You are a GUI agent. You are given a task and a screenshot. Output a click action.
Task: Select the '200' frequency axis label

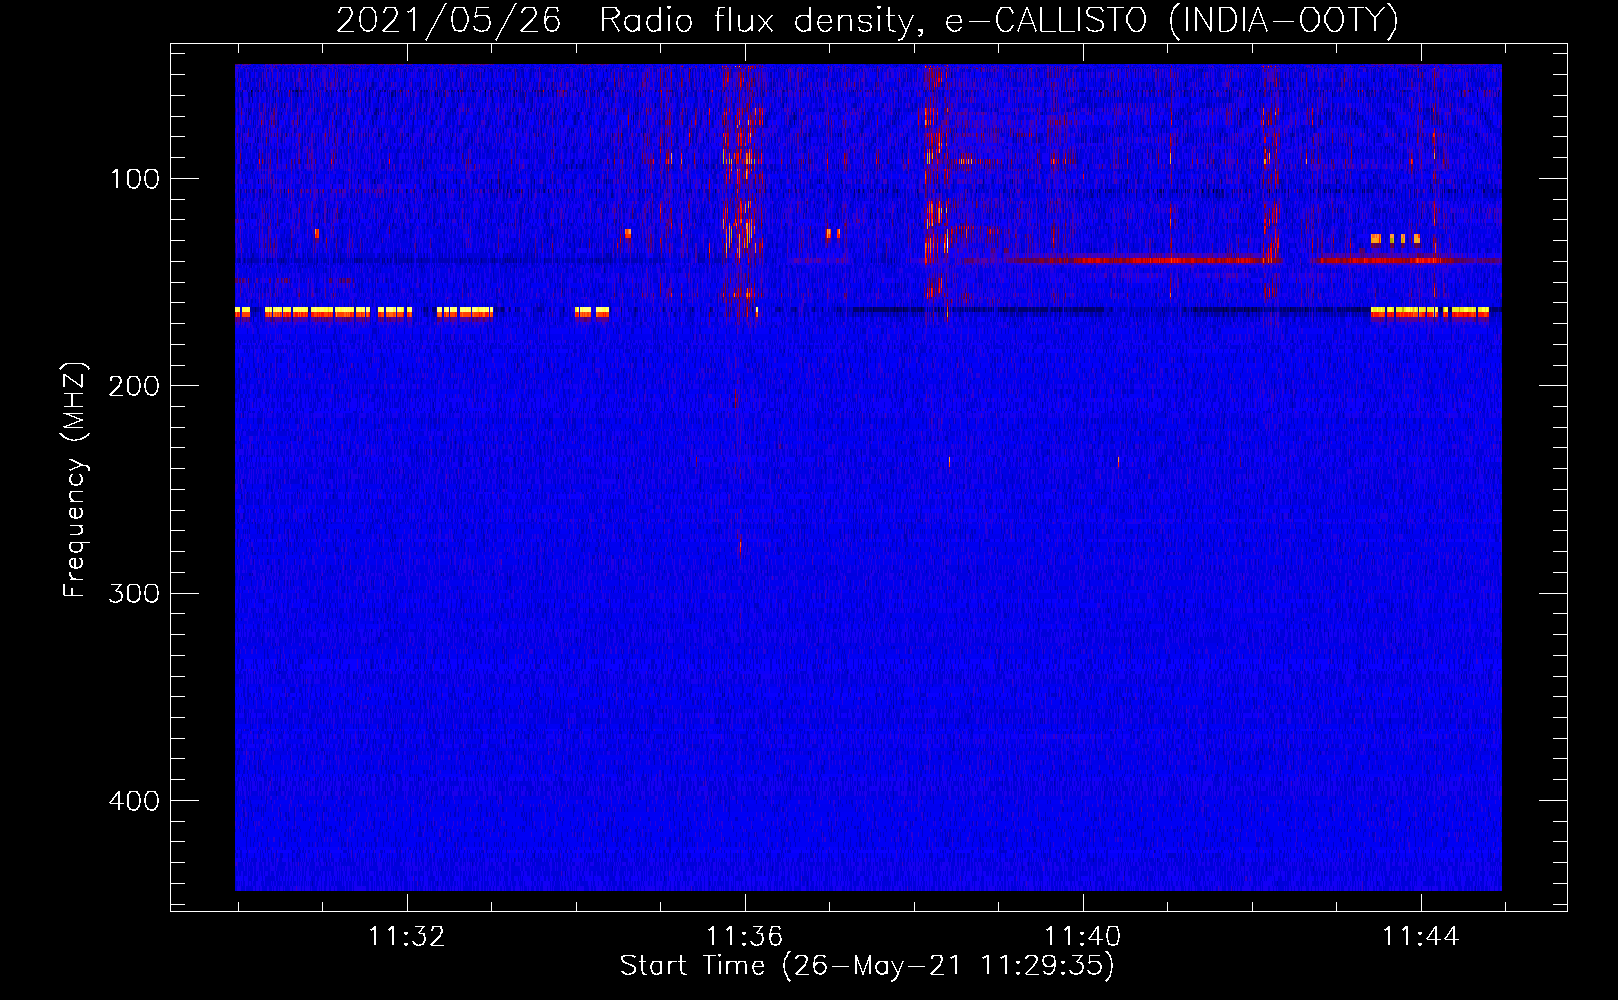coord(134,386)
